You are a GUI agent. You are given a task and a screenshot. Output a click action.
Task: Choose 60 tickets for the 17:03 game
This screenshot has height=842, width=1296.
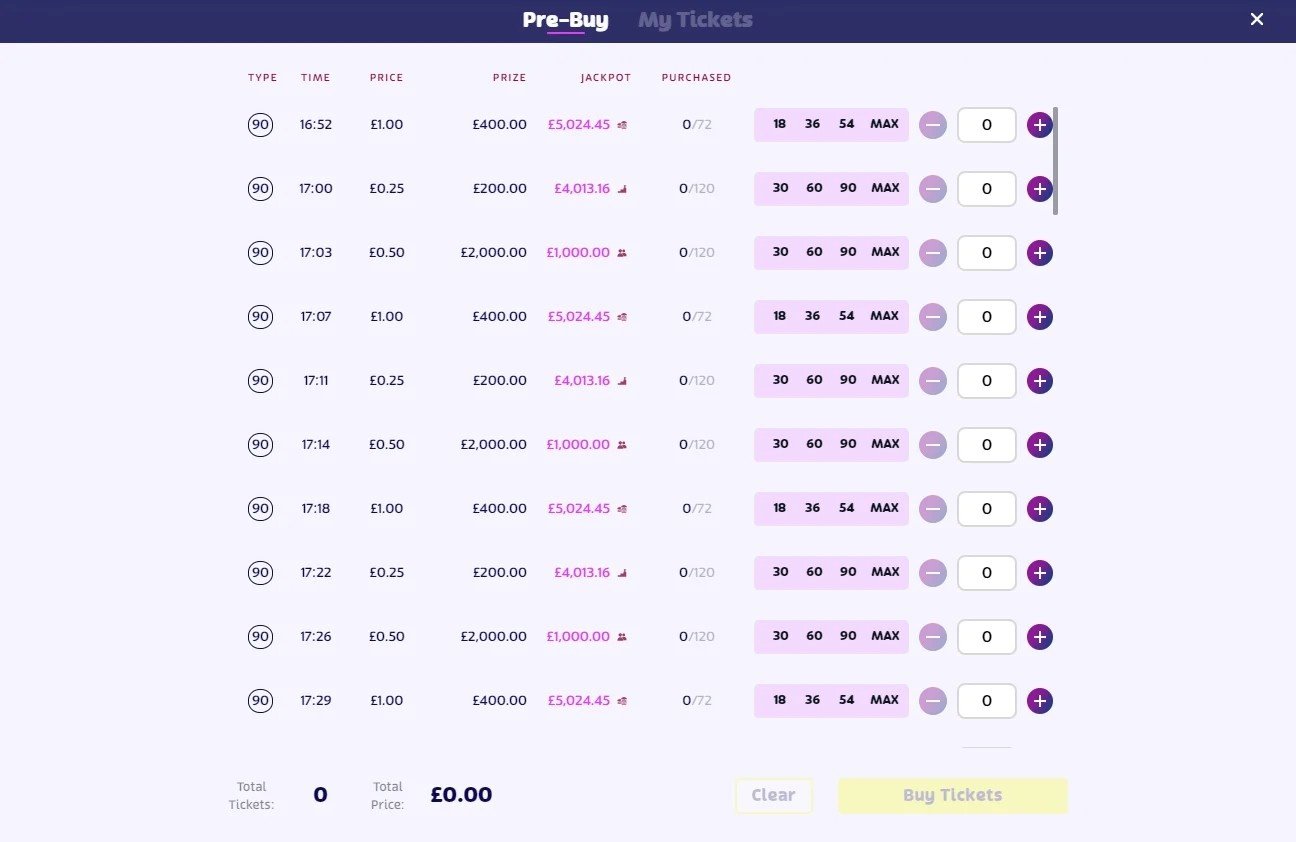pyautogui.click(x=814, y=252)
